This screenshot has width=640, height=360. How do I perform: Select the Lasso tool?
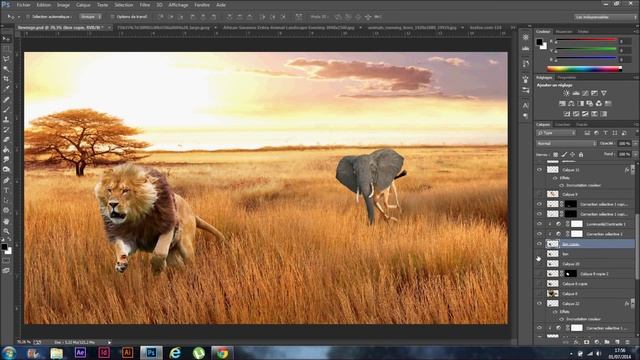(x=7, y=59)
